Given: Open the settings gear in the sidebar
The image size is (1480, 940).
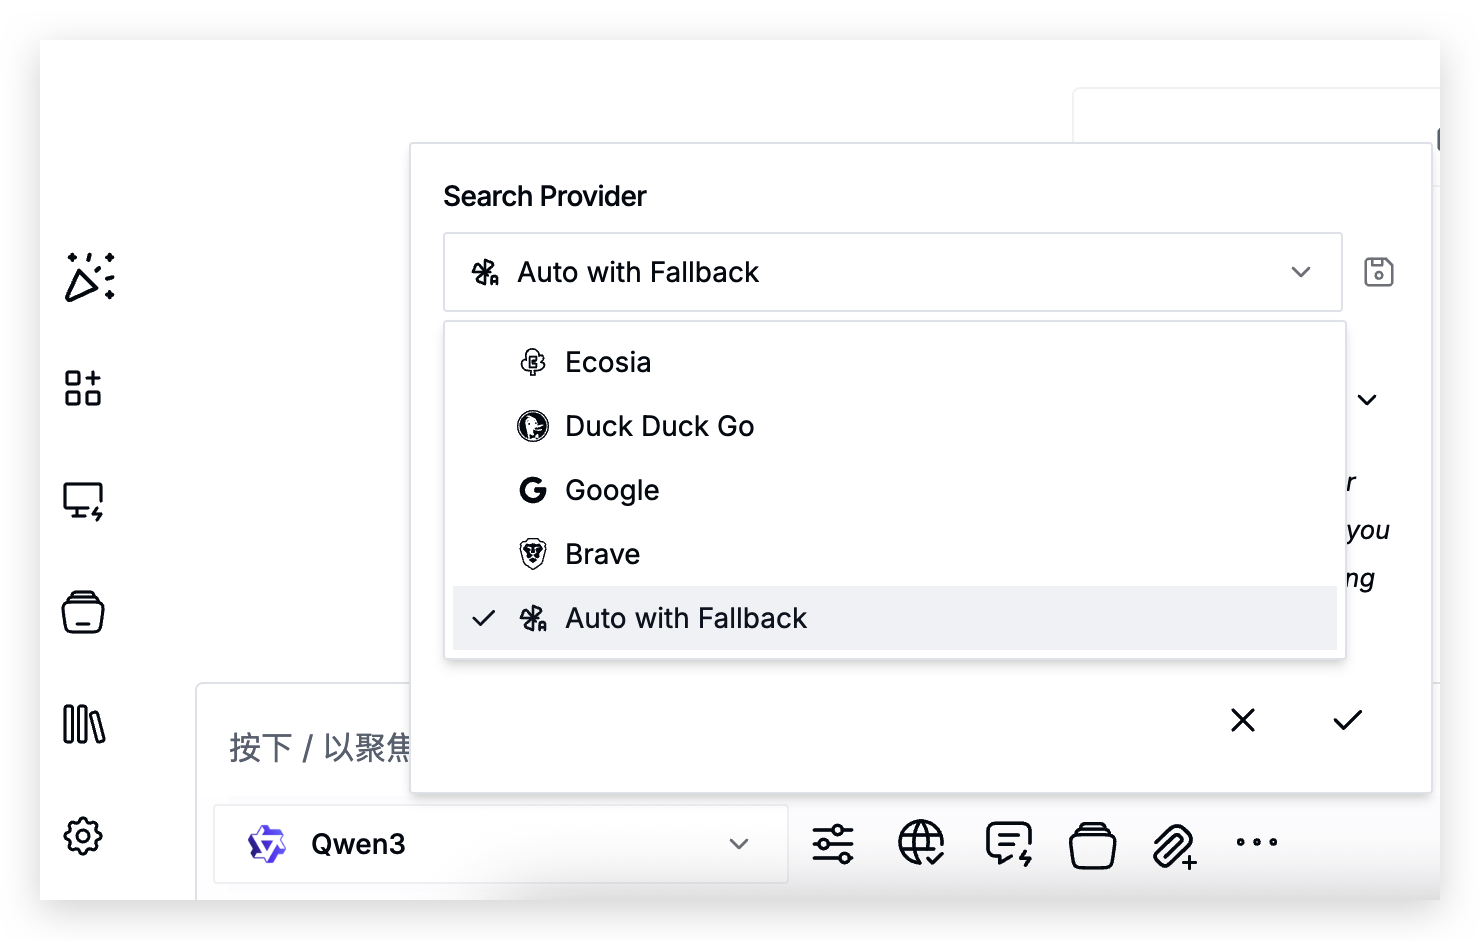Looking at the screenshot, I should (x=83, y=836).
